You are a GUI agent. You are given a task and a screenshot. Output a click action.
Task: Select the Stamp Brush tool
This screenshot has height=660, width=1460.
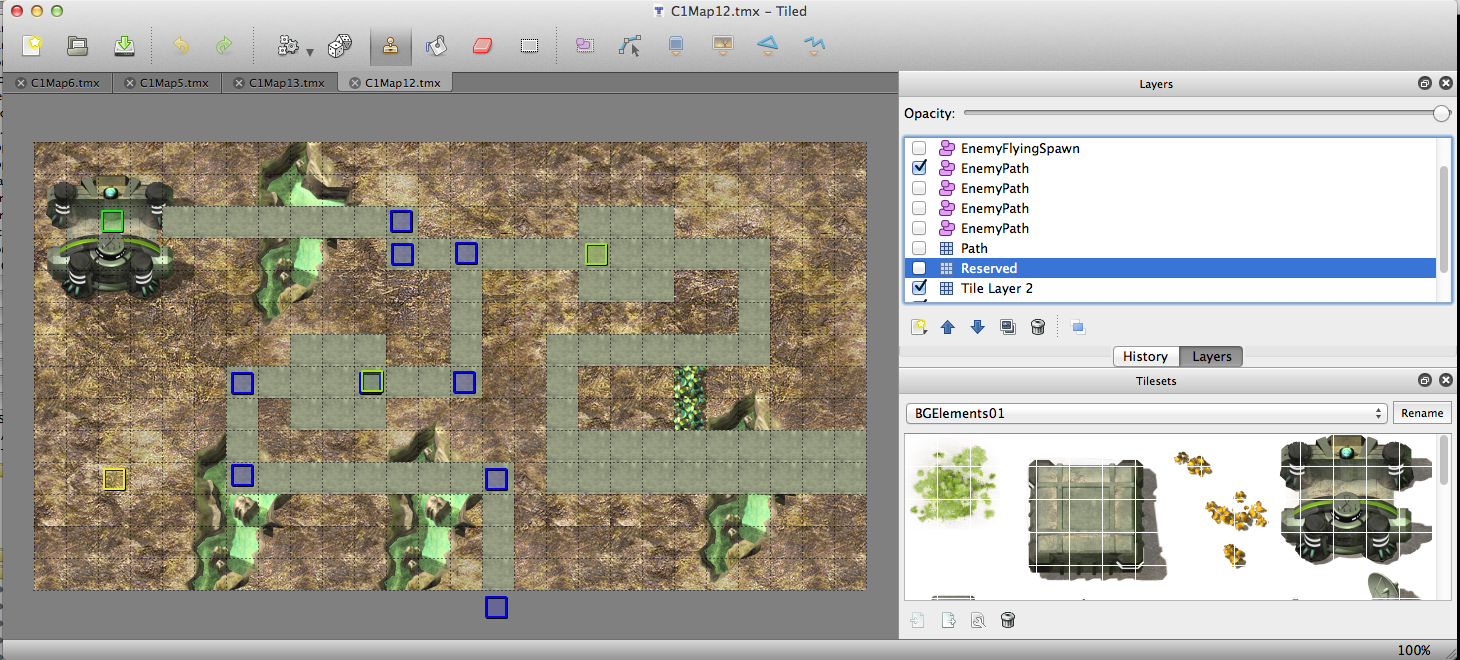pos(390,45)
